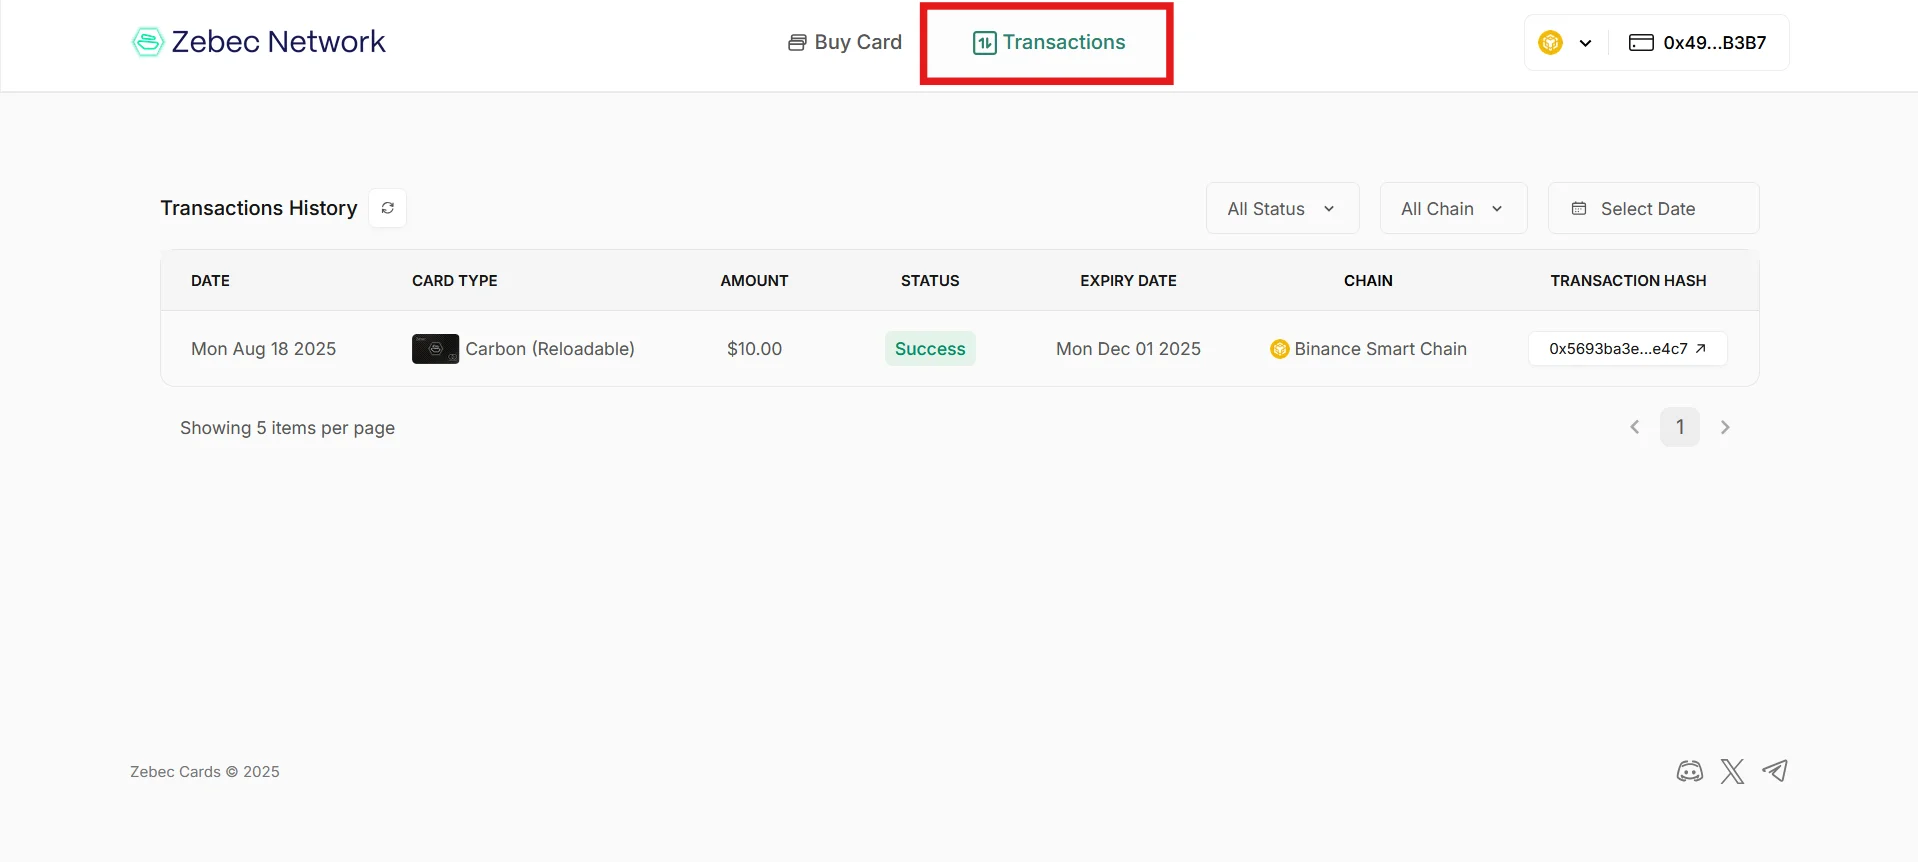1918x862 pixels.
Task: Go to the previous page arrow
Action: tap(1635, 427)
